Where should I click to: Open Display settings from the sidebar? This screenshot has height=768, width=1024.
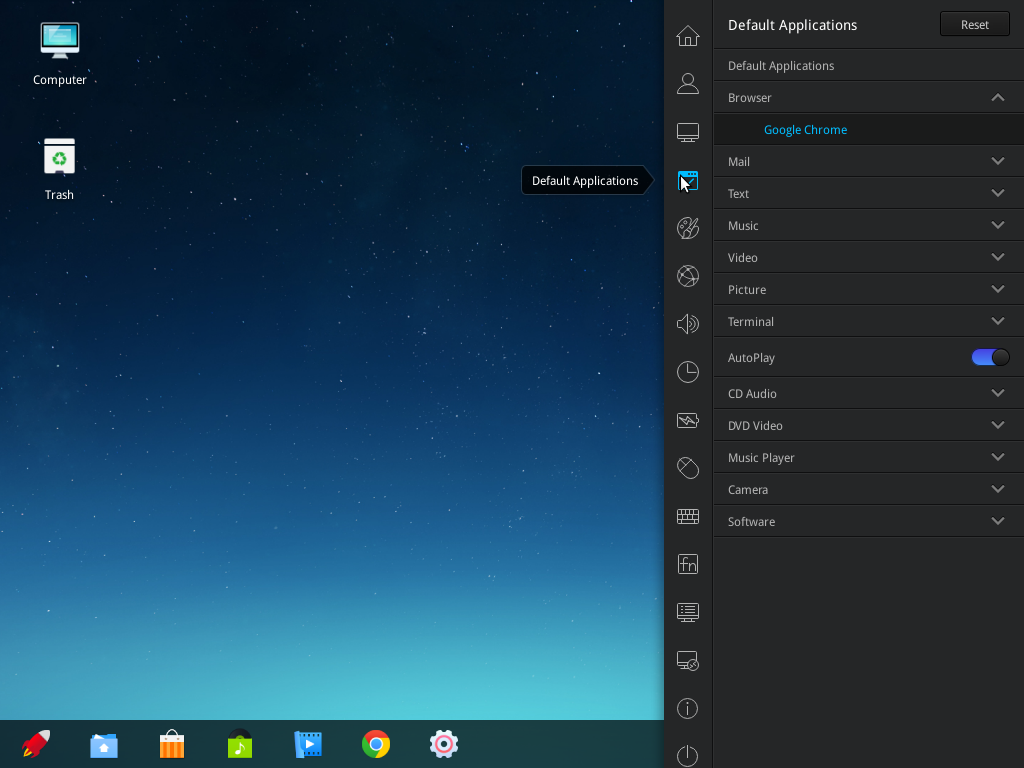(x=688, y=132)
